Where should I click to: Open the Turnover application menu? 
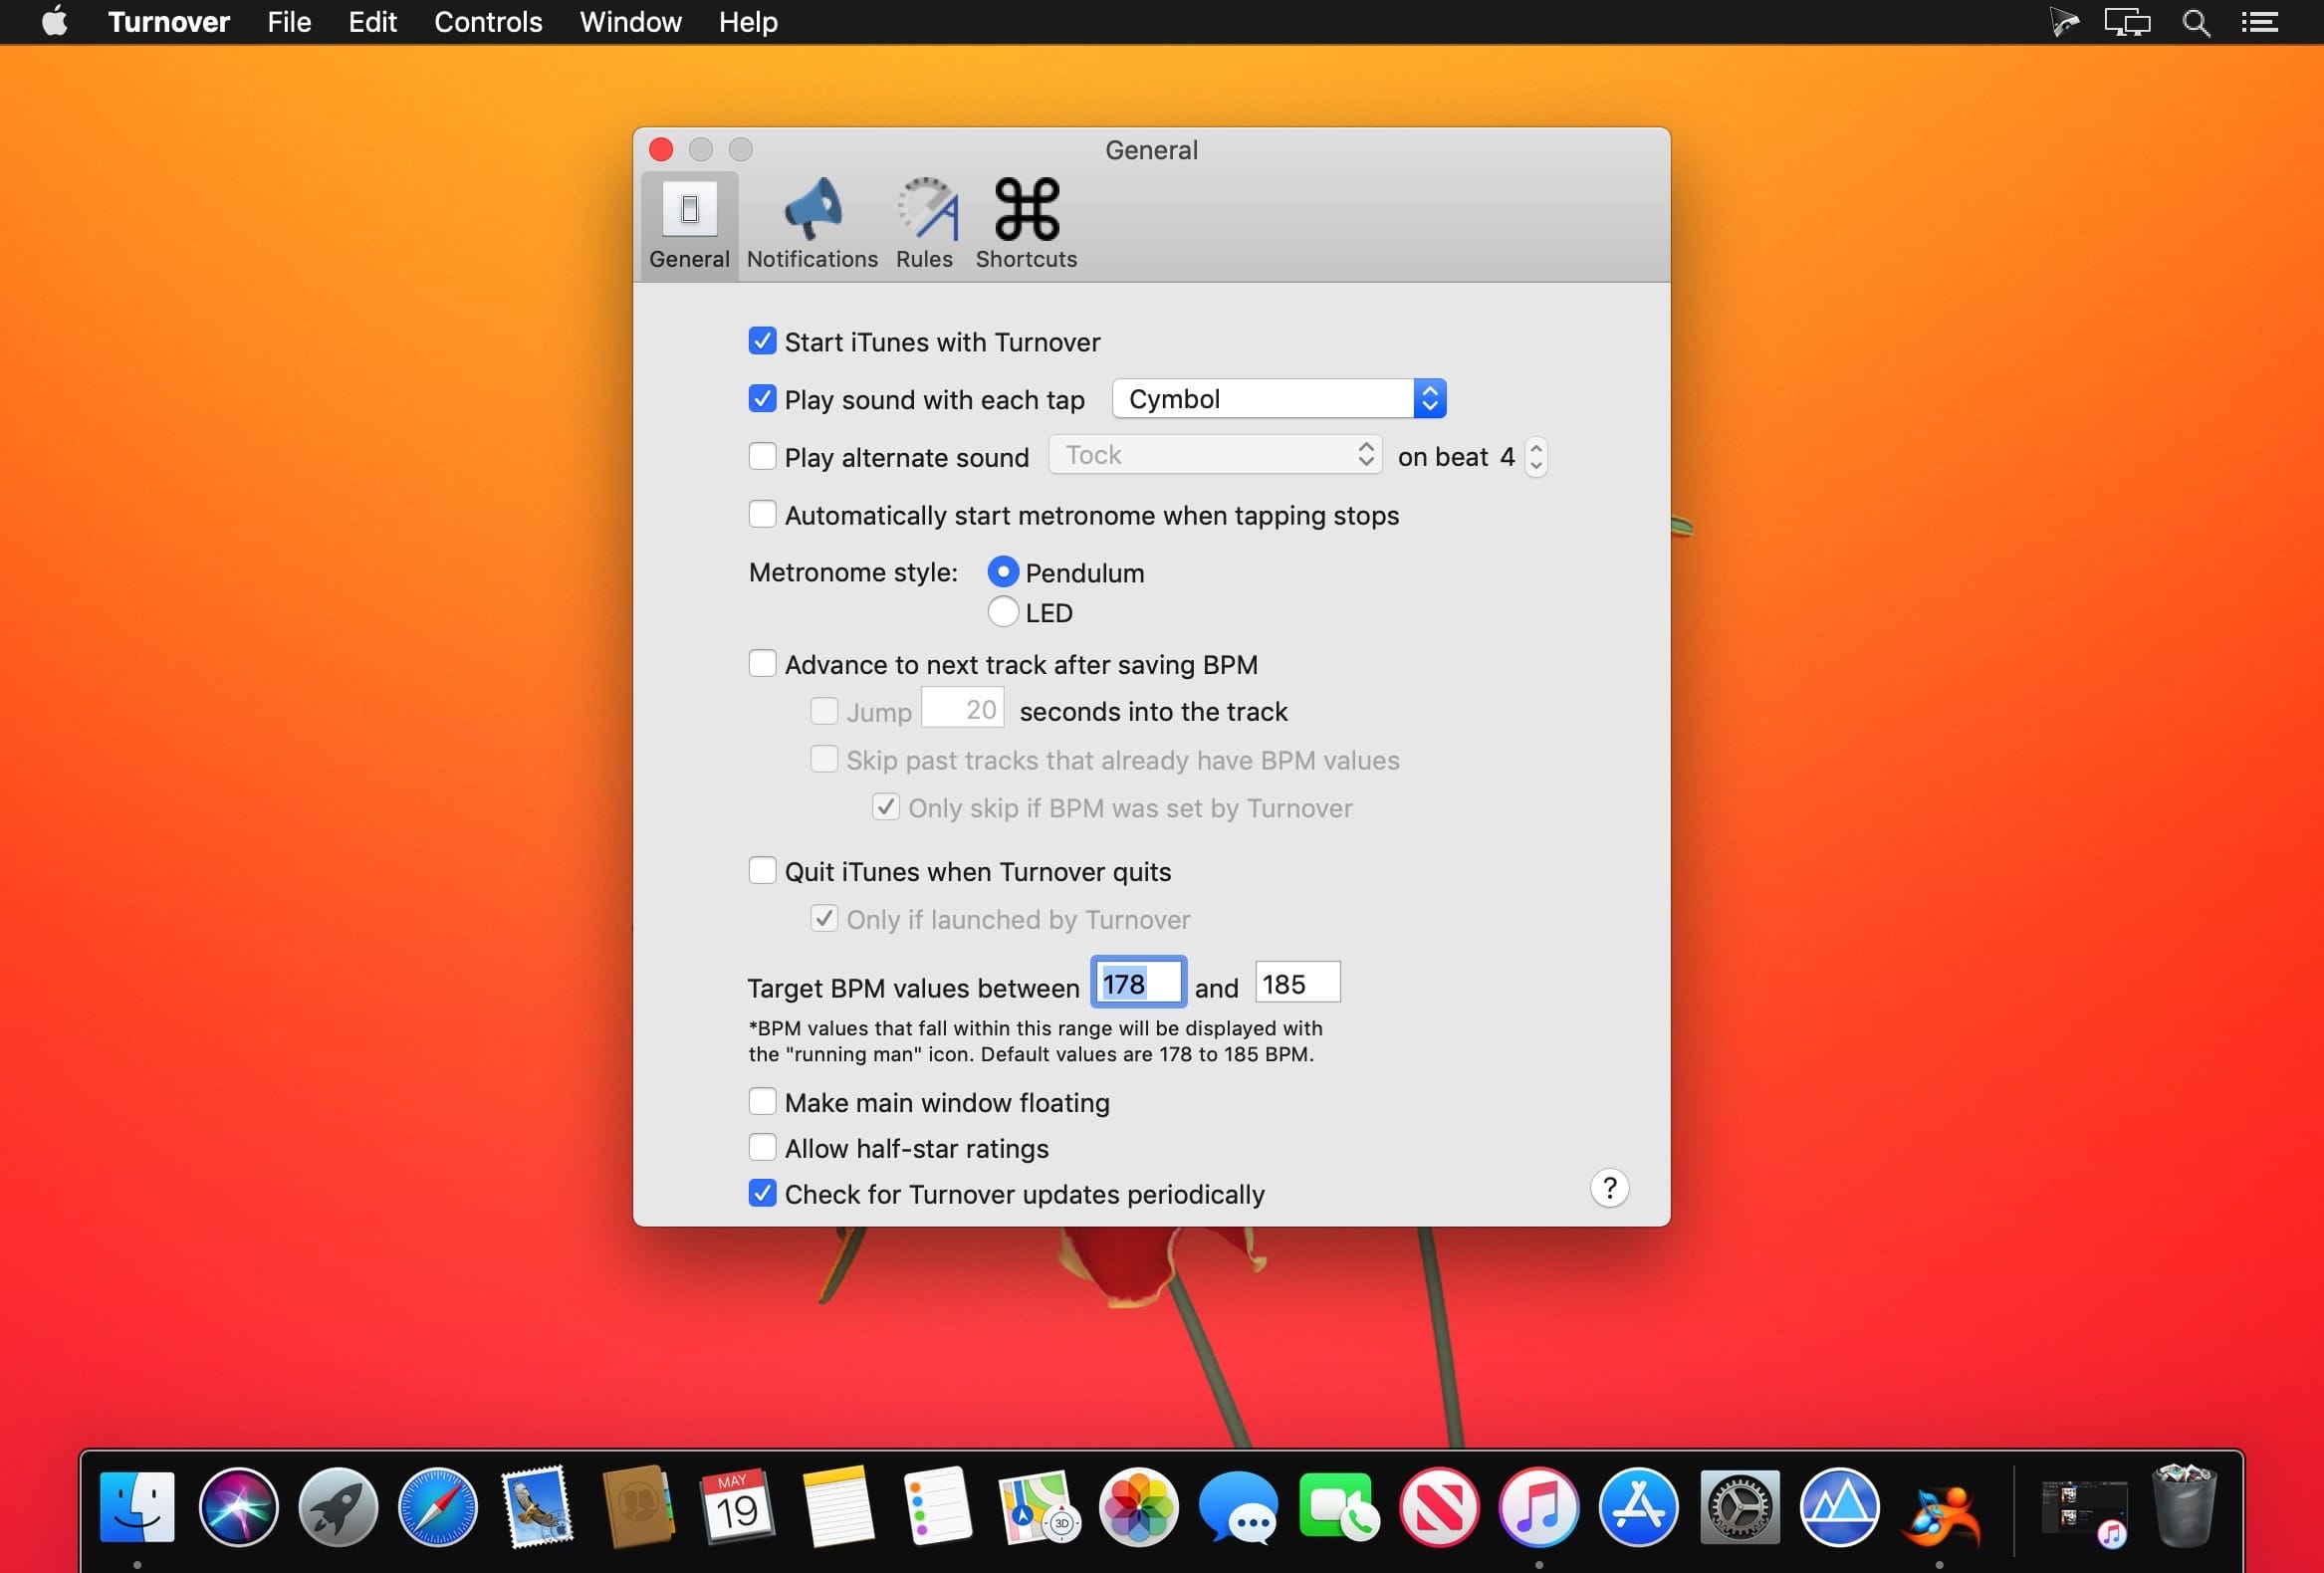coord(169,22)
